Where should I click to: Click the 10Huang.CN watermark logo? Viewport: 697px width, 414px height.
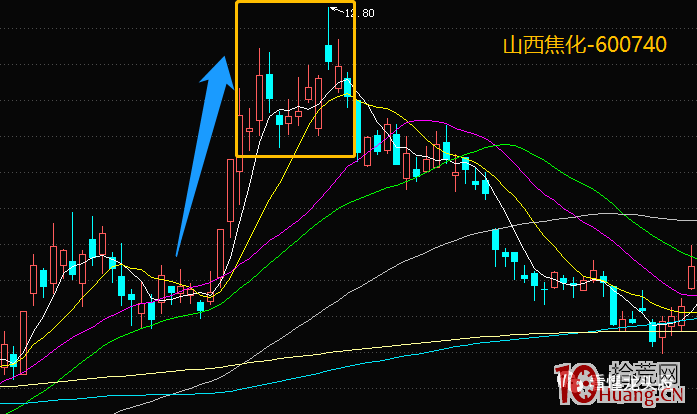[621, 383]
